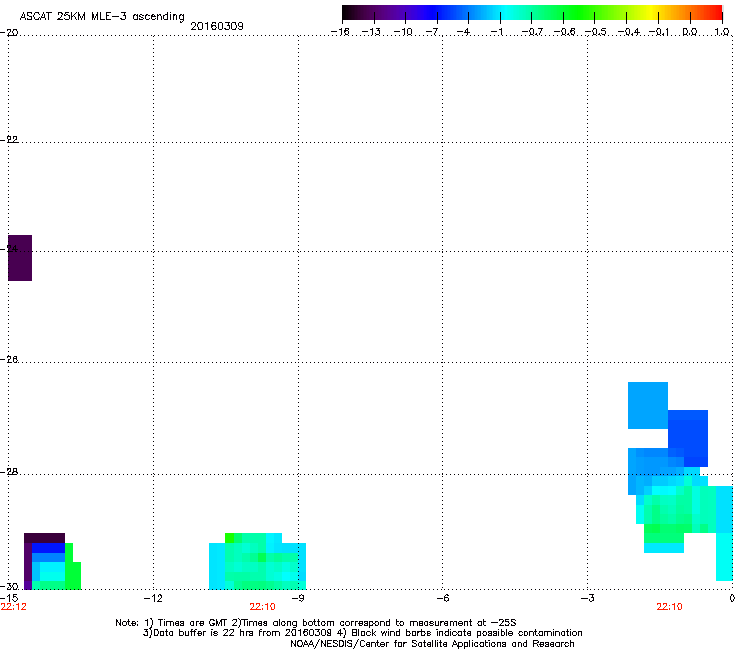
Task: Click the -3 longitude axis label
Action: point(587,598)
